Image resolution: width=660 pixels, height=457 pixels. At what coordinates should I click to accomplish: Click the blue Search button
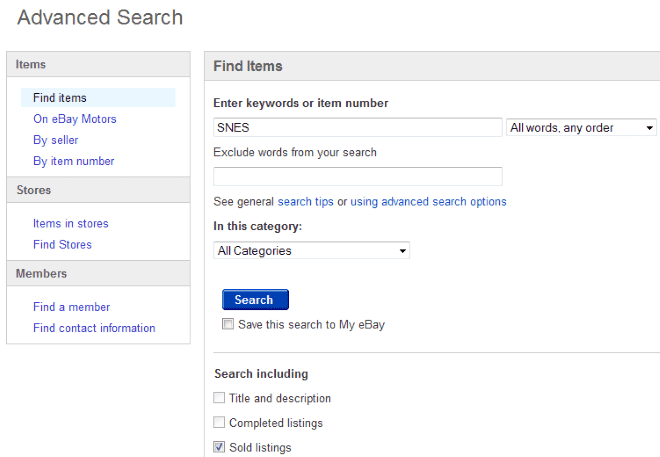pyautogui.click(x=255, y=300)
